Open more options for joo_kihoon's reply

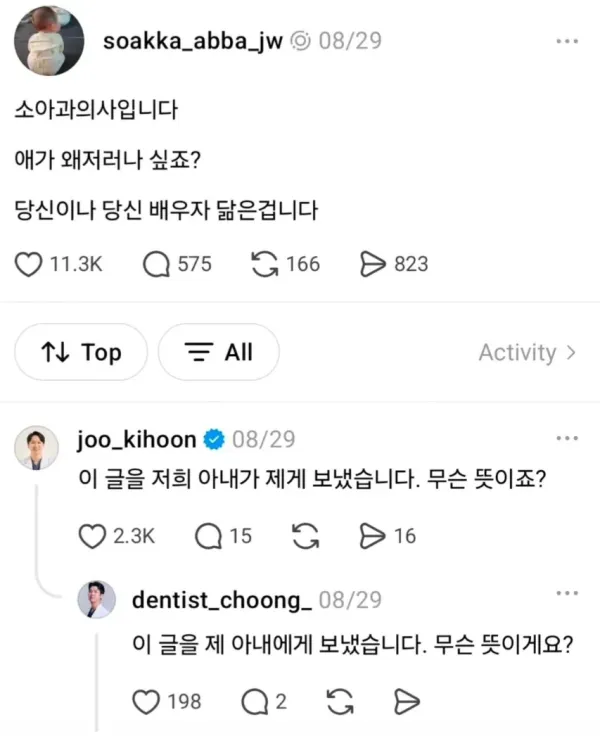coord(567,438)
